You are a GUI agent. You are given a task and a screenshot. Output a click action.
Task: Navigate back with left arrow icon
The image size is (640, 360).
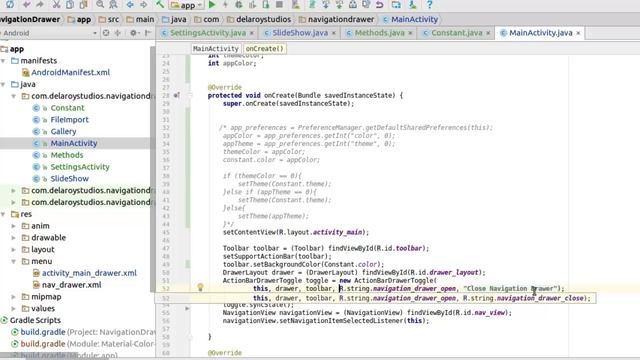pyautogui.click(x=130, y=4)
